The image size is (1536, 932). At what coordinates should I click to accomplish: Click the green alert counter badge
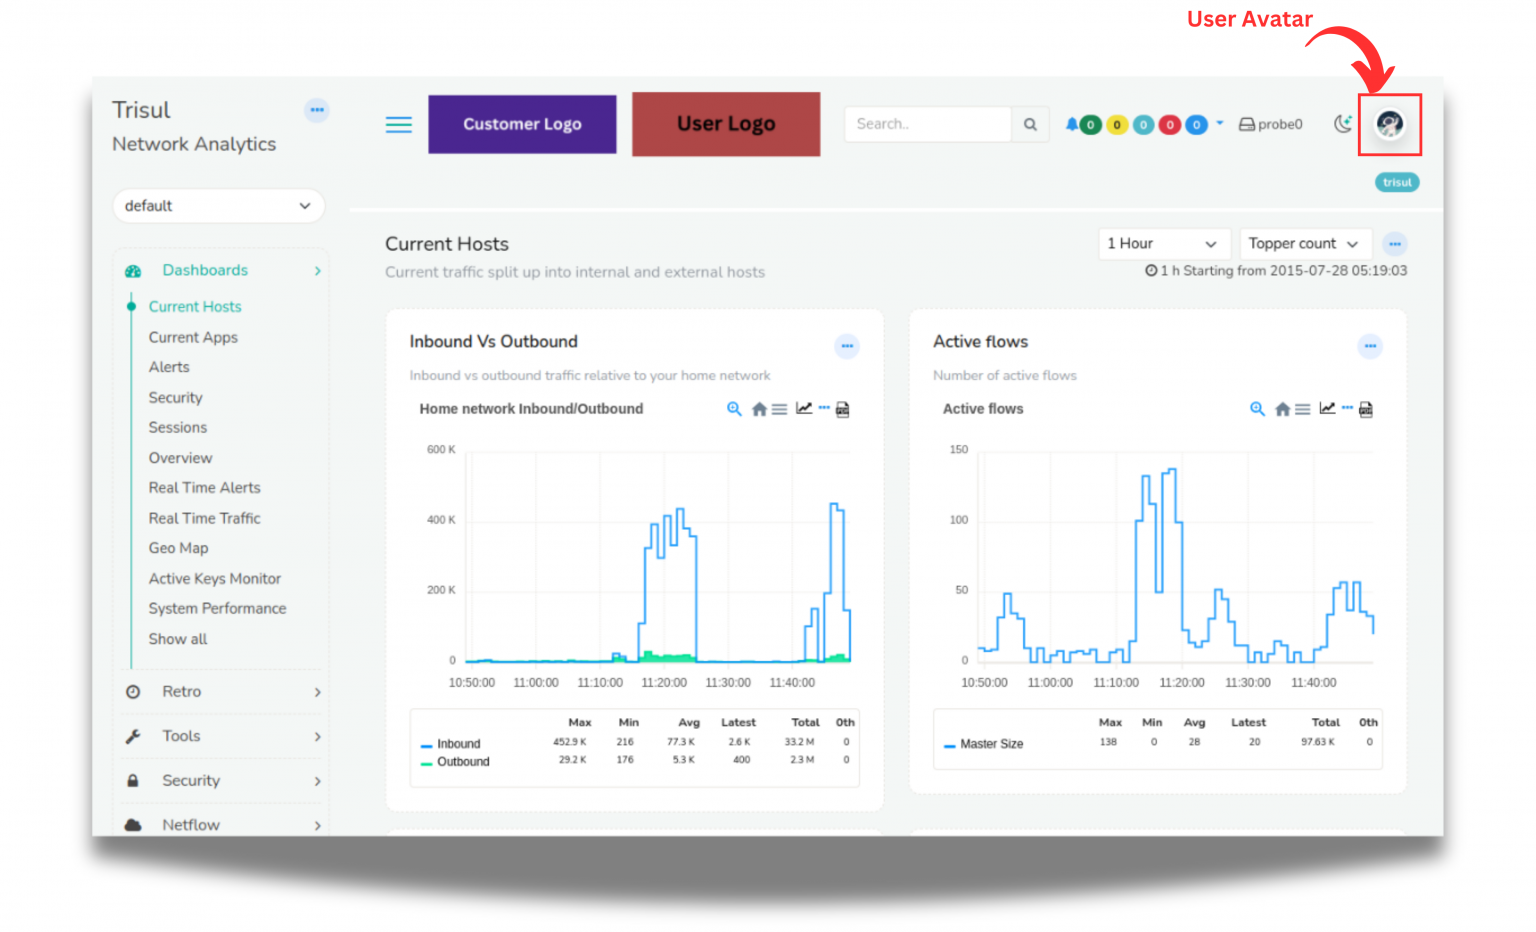[x=1091, y=125]
